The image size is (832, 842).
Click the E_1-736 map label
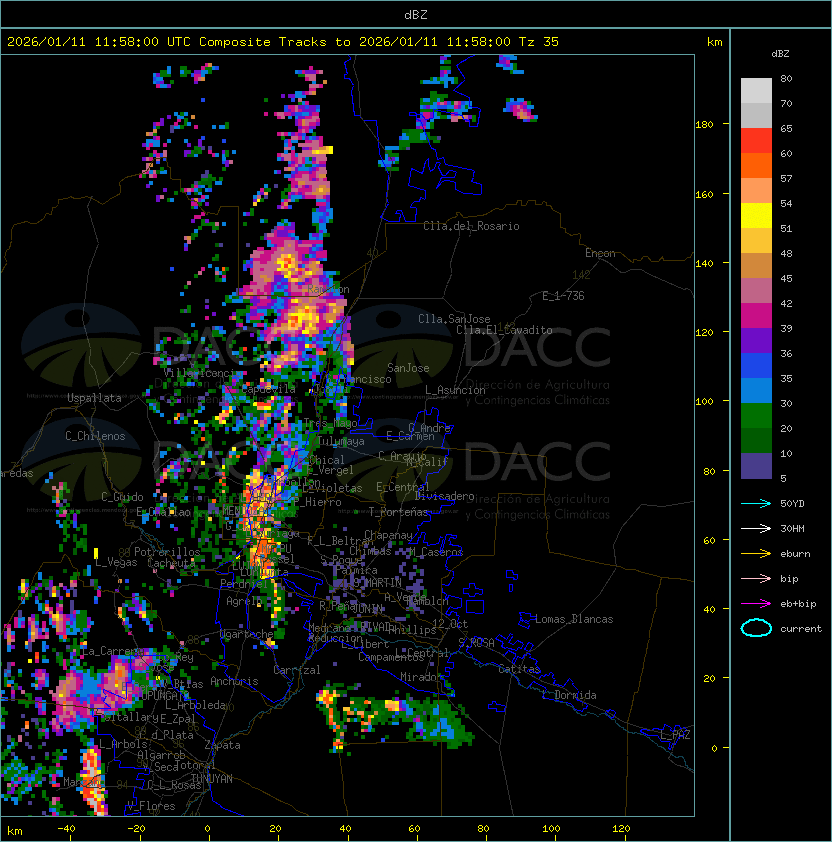point(563,296)
